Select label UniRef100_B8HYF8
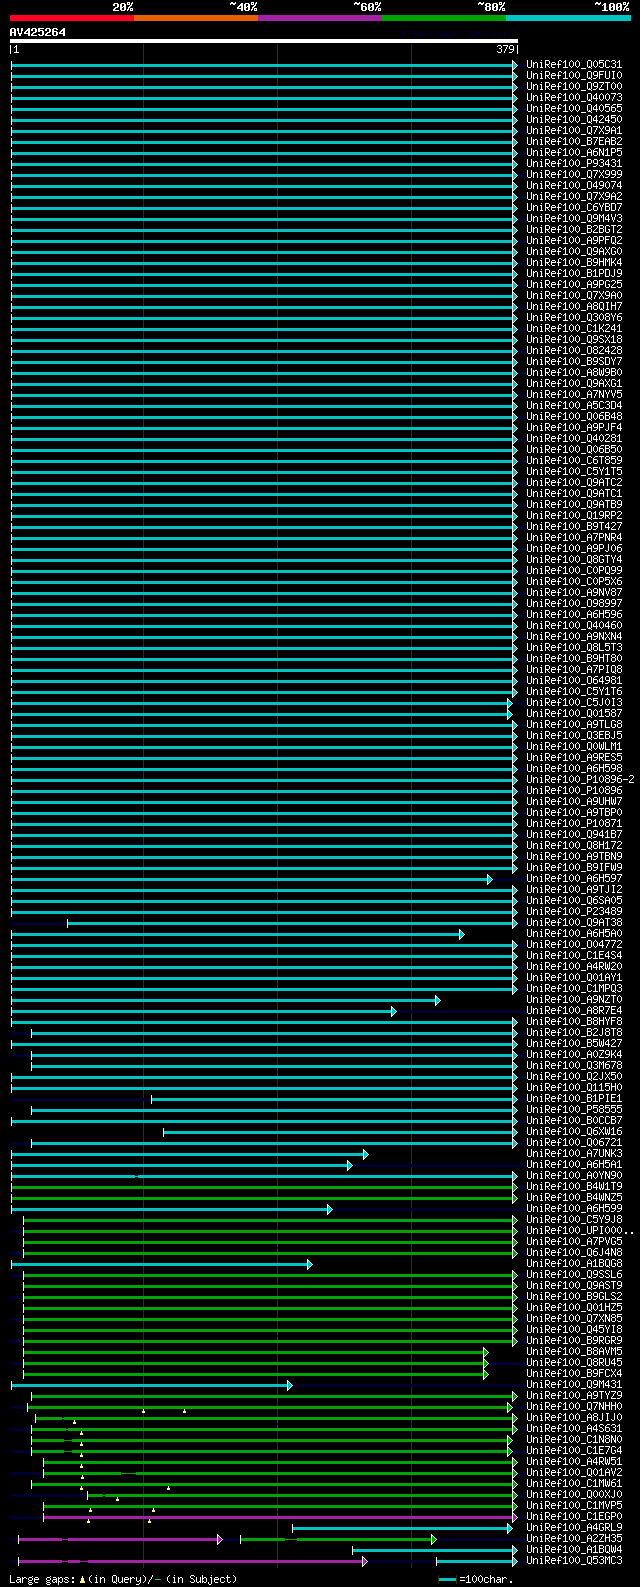The image size is (640, 1587). (x=574, y=1021)
